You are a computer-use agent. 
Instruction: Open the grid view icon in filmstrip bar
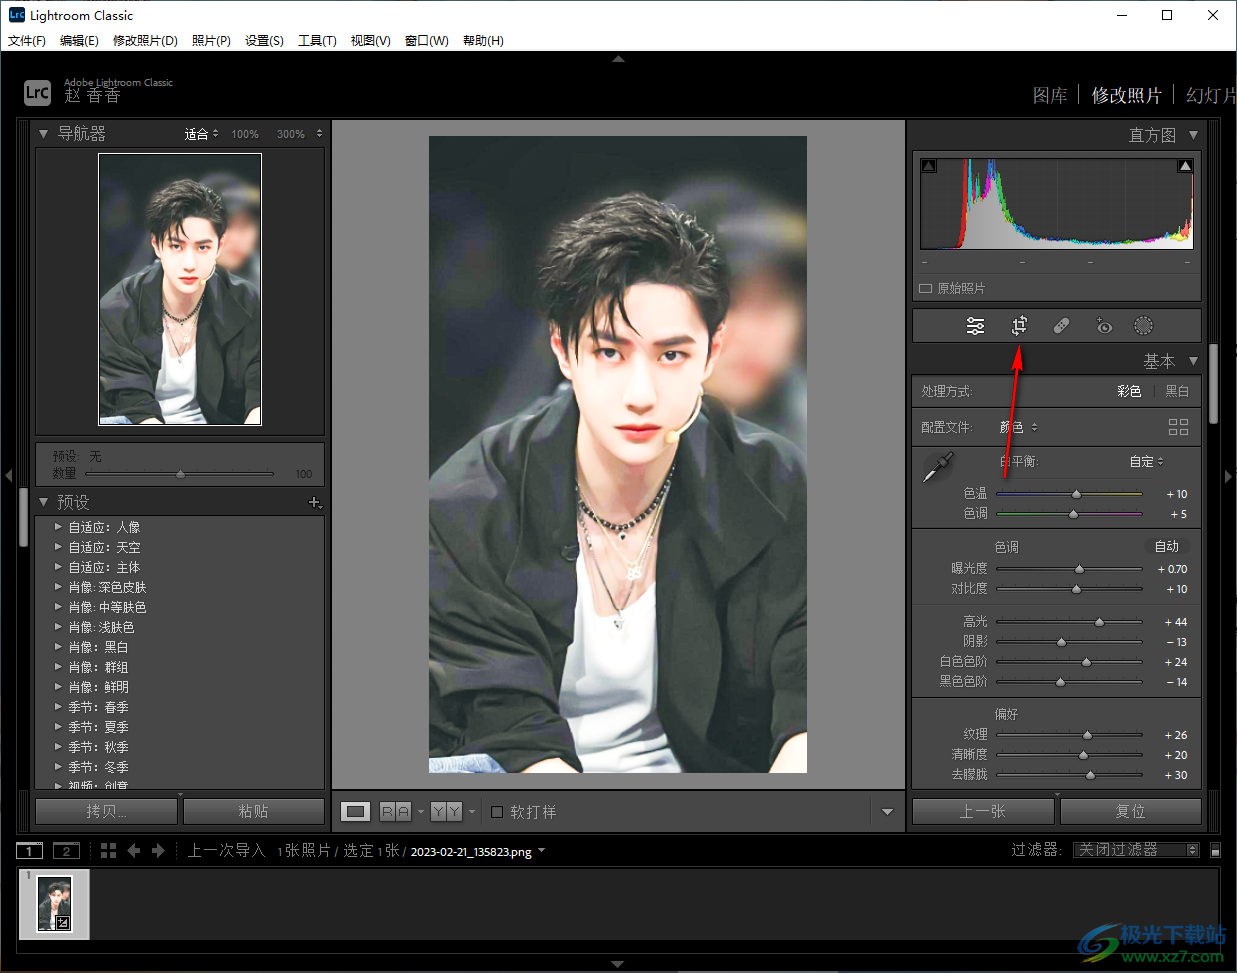coord(109,851)
